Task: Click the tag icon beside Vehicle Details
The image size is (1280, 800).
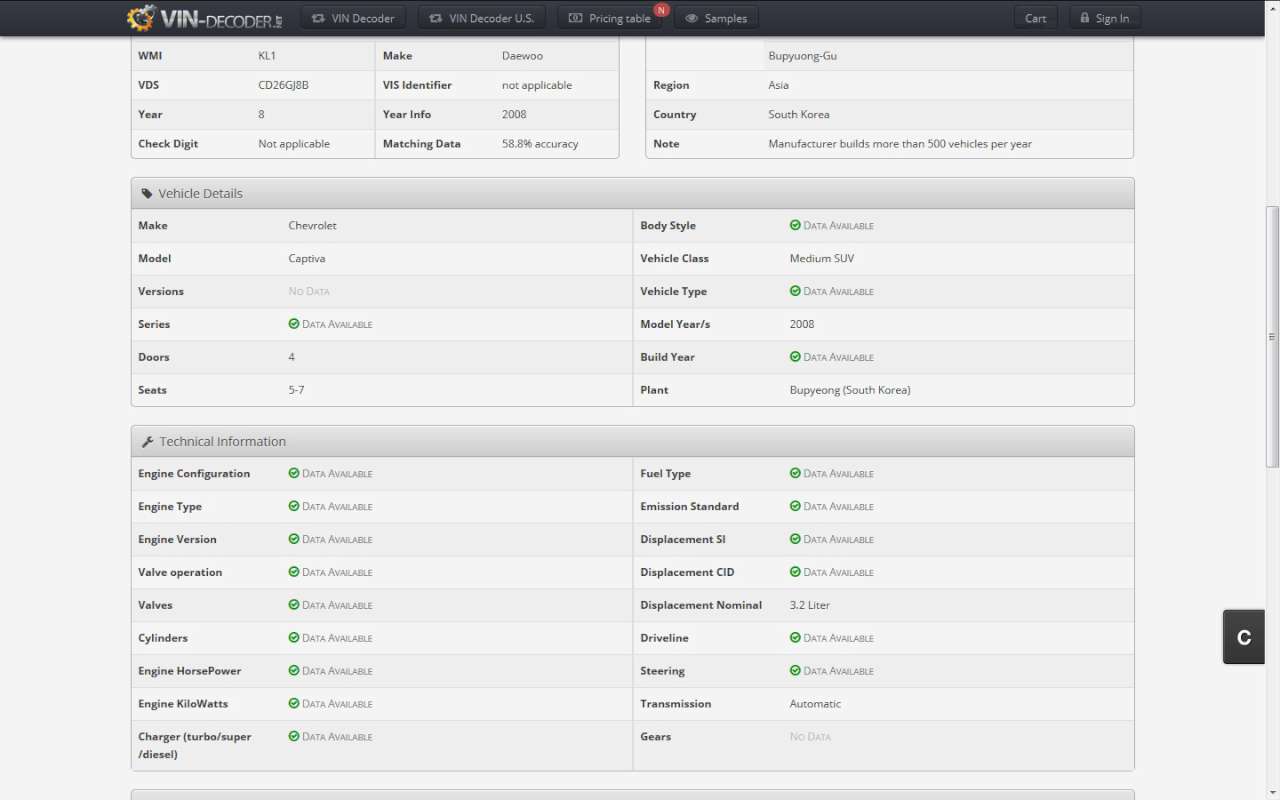Action: pyautogui.click(x=147, y=194)
